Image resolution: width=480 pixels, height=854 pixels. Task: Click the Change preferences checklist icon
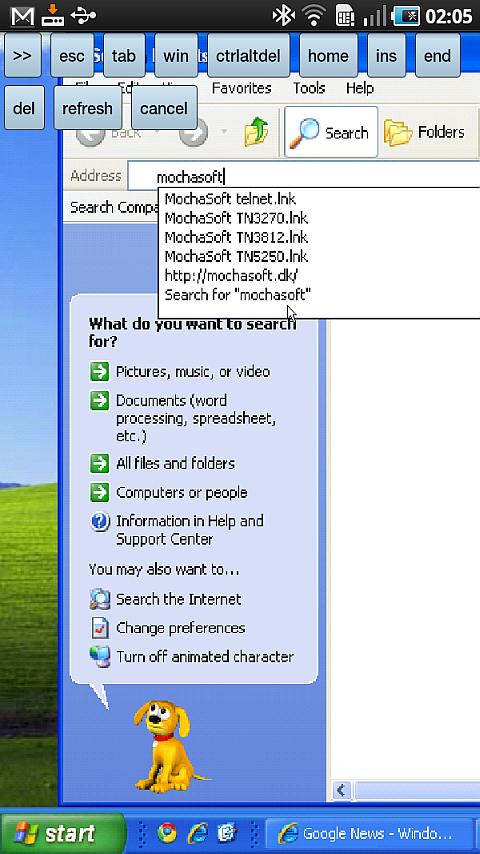coord(99,628)
